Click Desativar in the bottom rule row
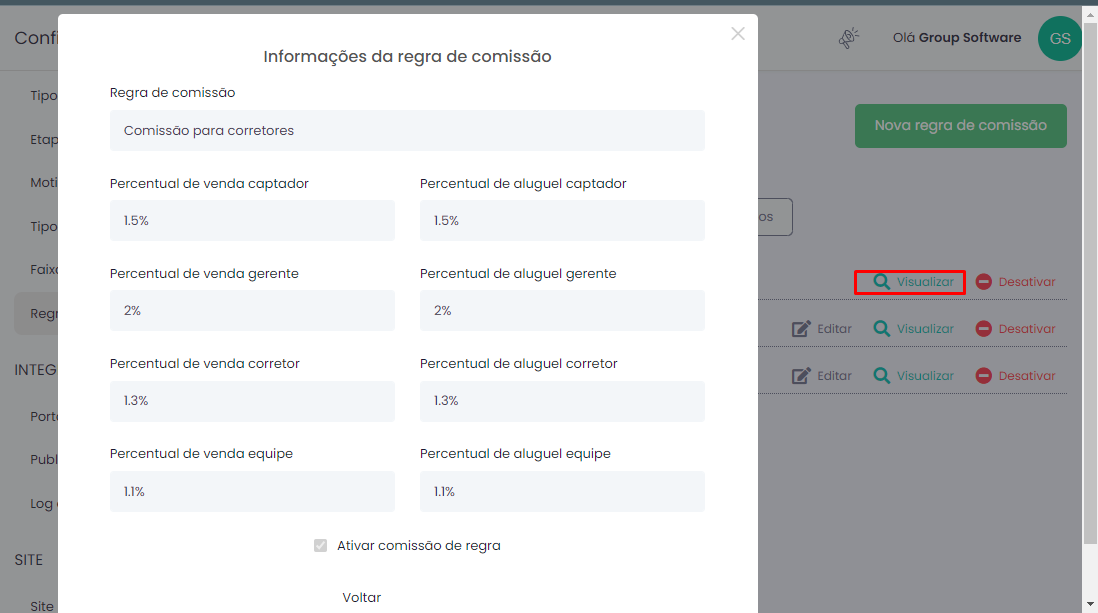The image size is (1098, 613). 1015,376
